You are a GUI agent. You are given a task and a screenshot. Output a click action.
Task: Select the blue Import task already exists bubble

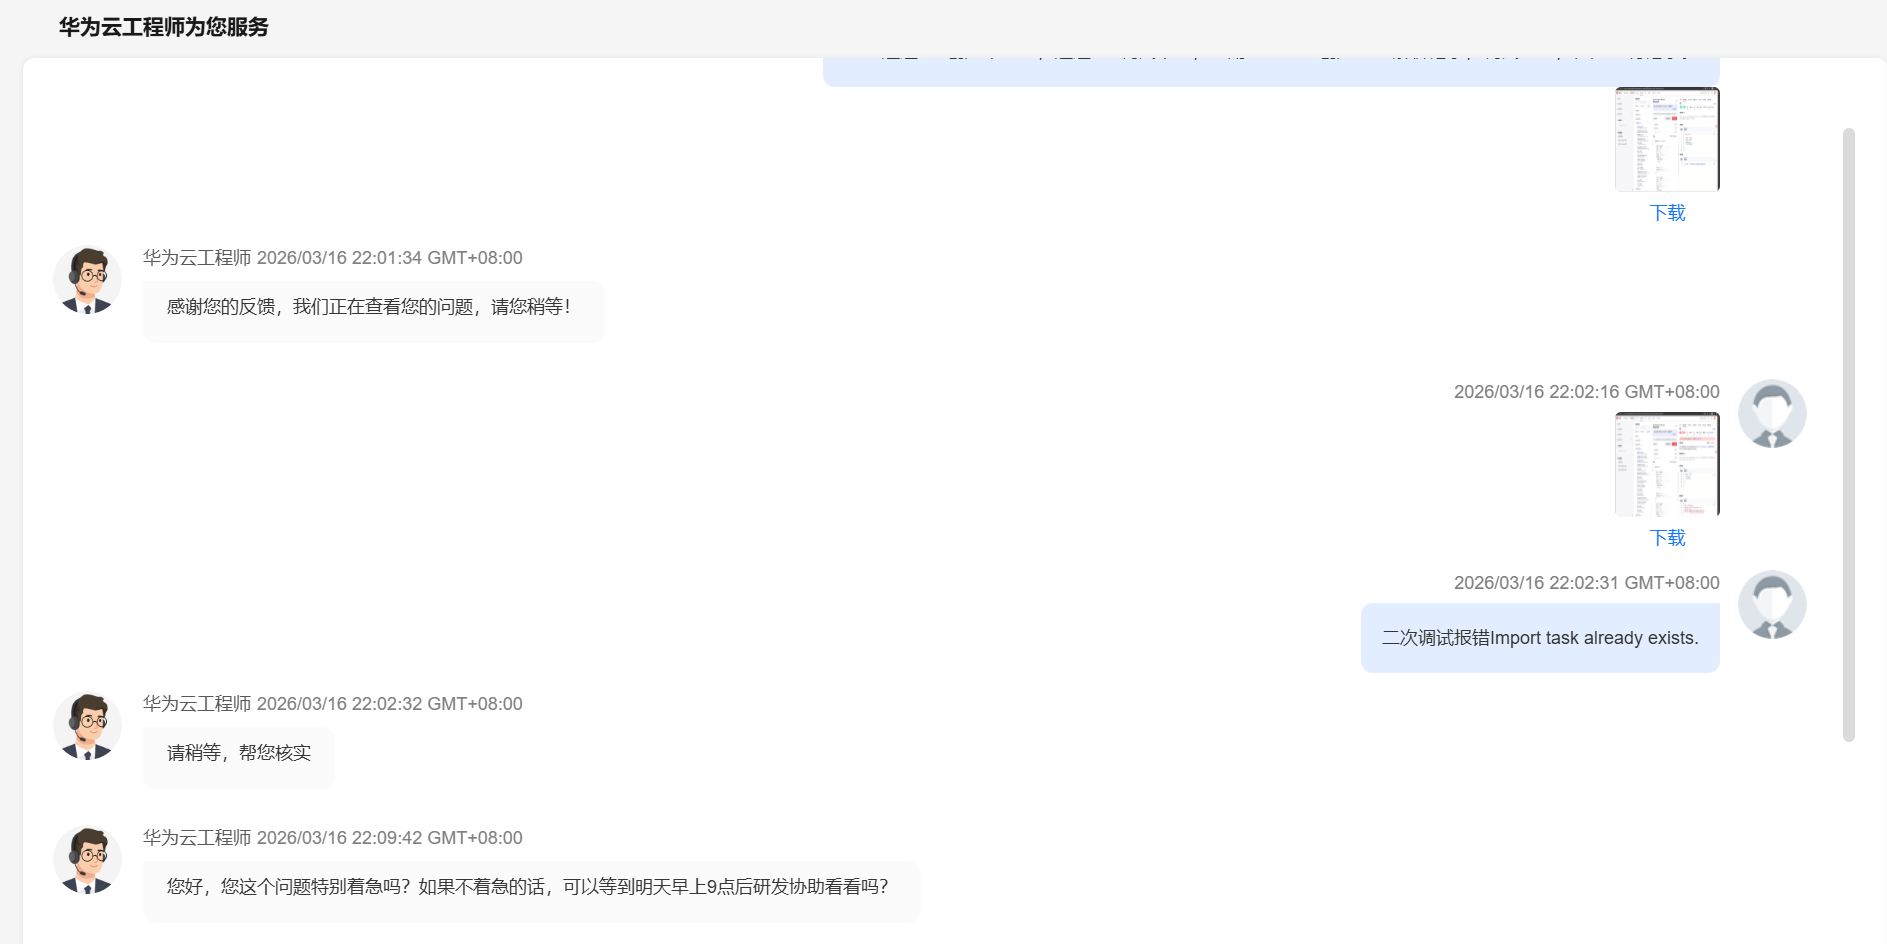click(1539, 637)
